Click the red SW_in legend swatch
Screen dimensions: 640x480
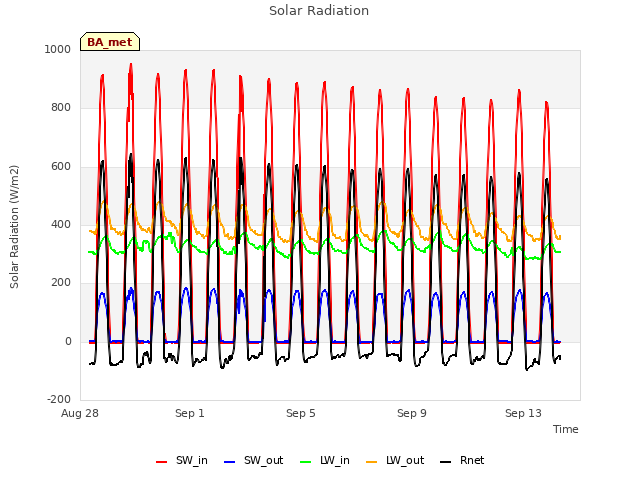tap(162, 462)
